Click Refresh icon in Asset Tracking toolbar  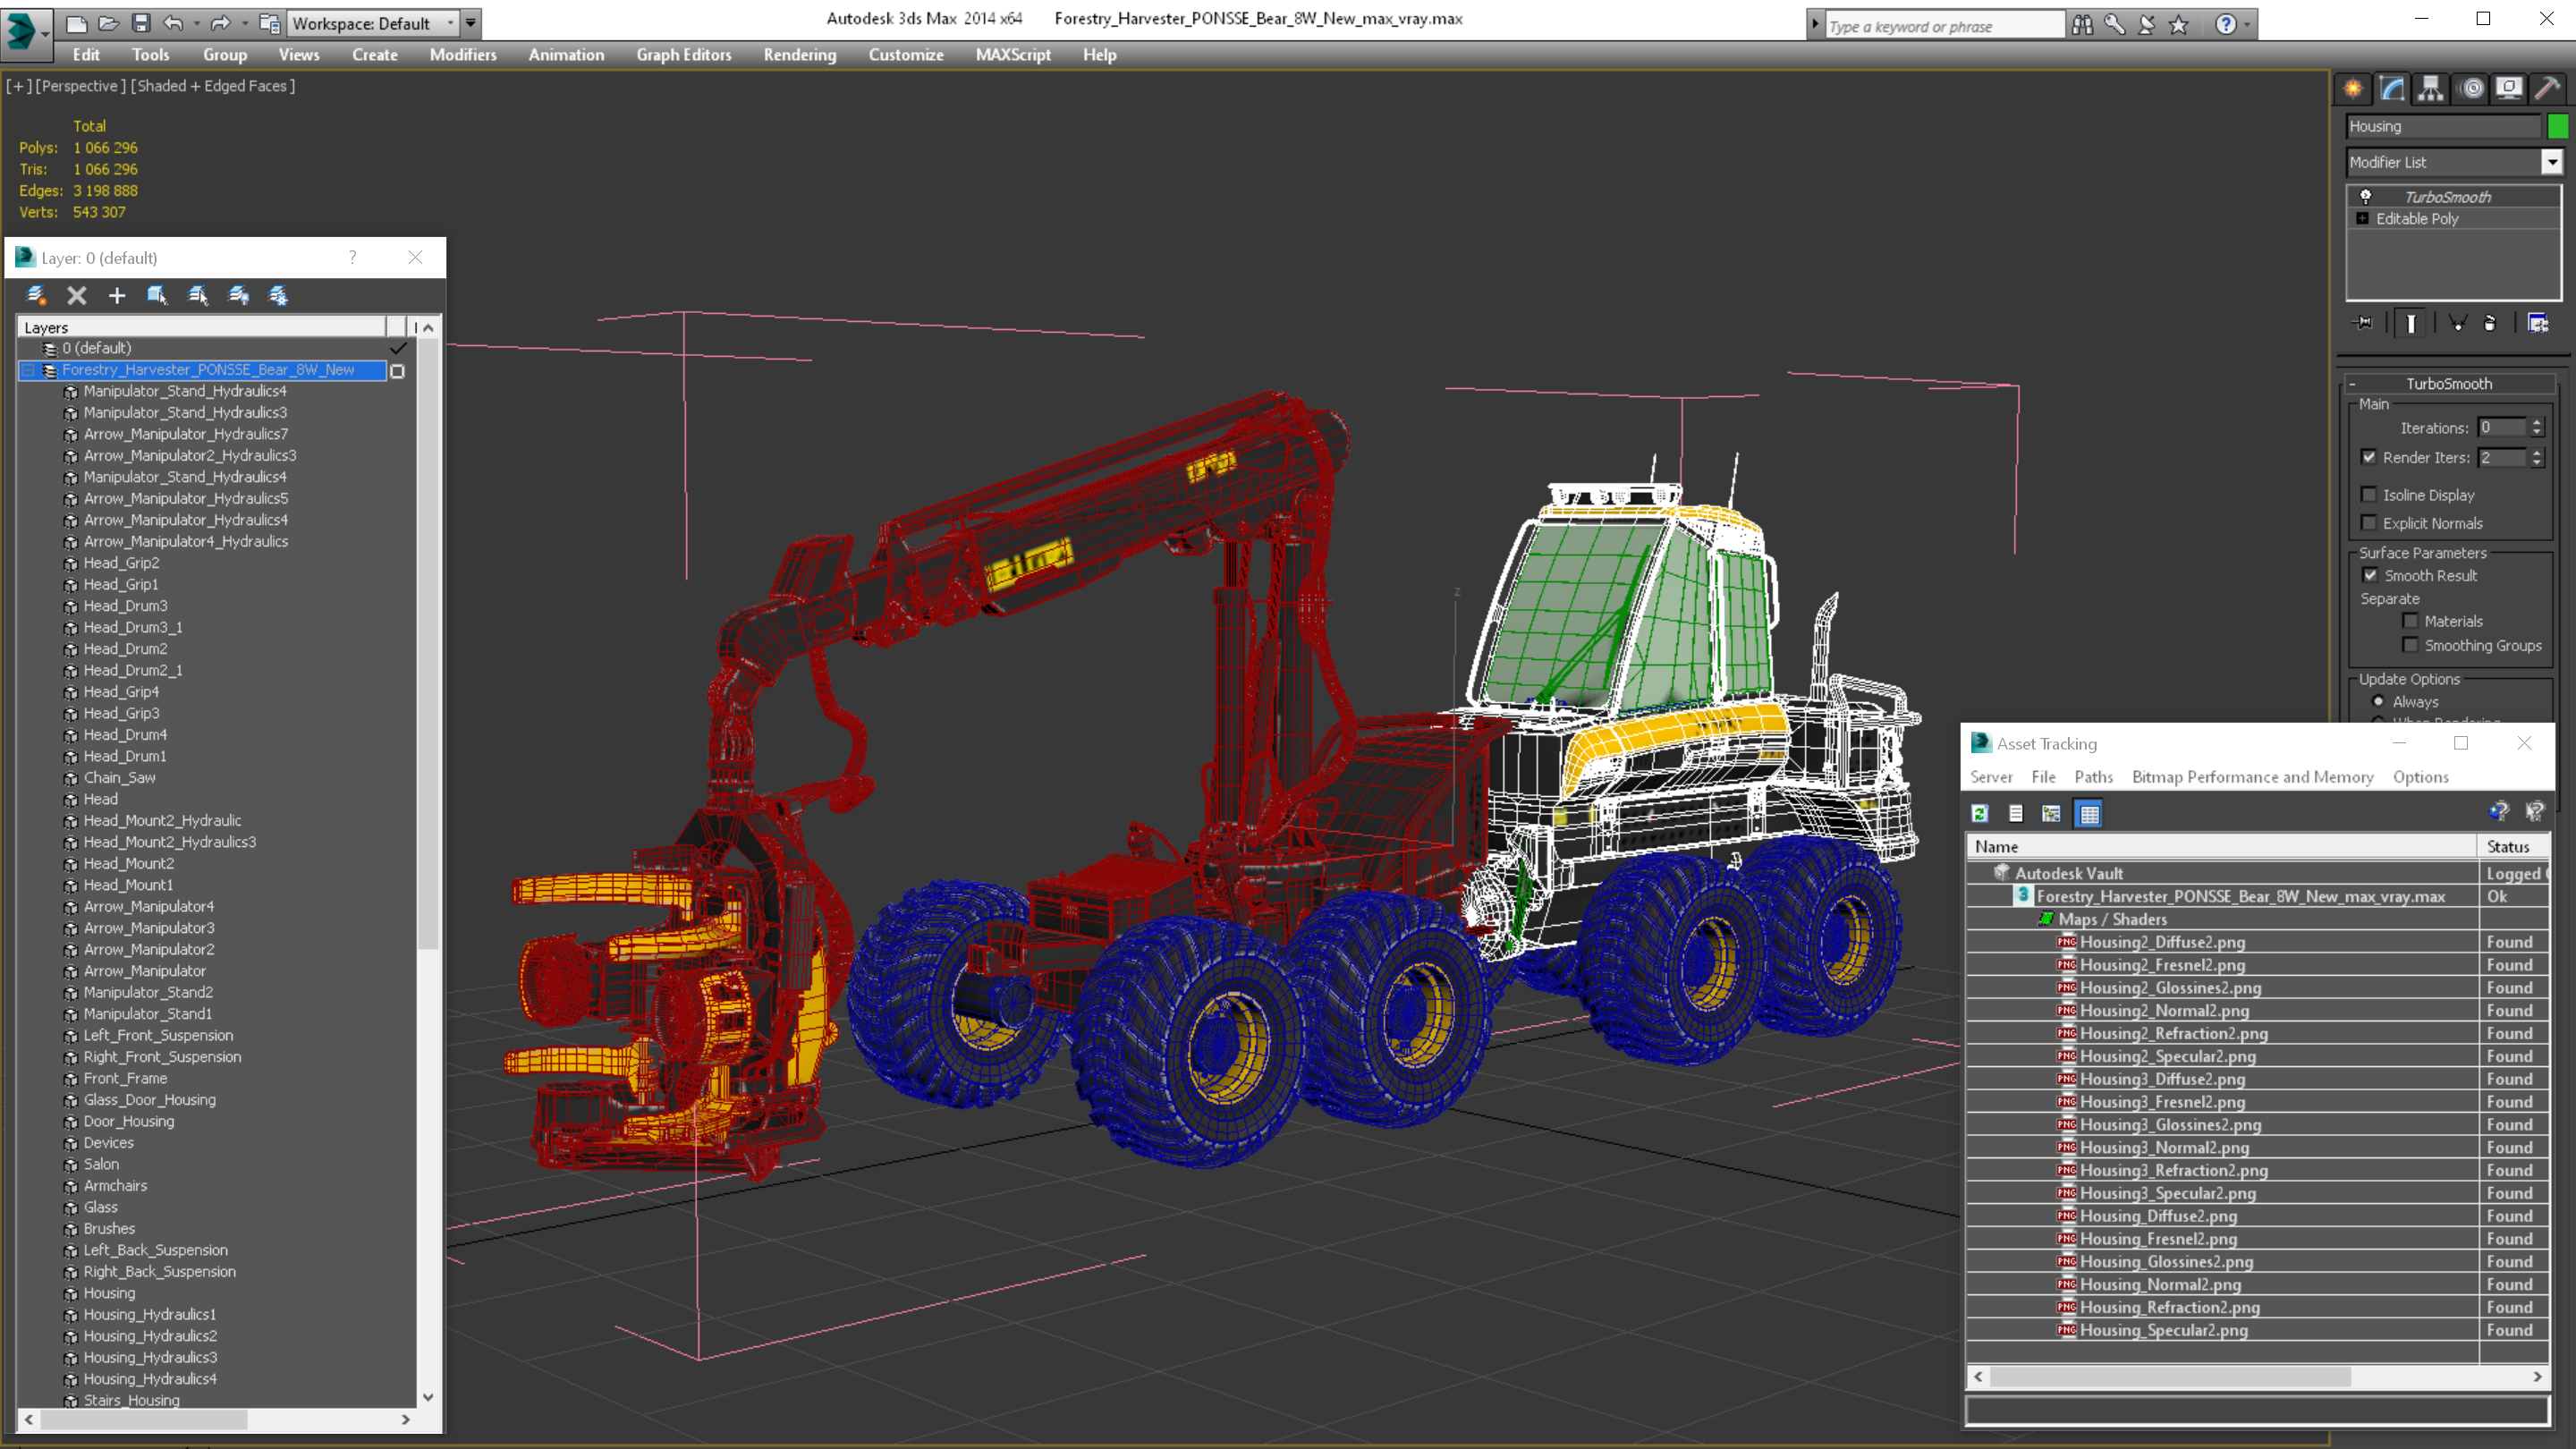[1980, 814]
